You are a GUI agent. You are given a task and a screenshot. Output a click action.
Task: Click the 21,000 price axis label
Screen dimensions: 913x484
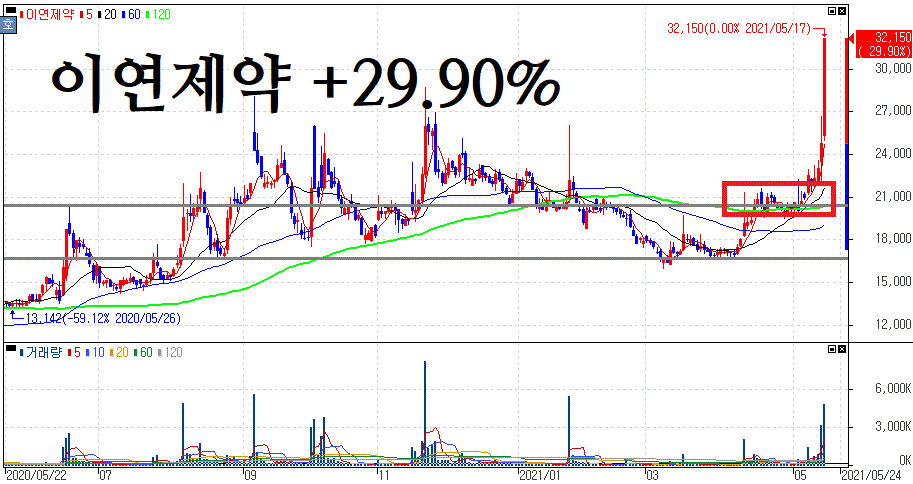click(893, 196)
